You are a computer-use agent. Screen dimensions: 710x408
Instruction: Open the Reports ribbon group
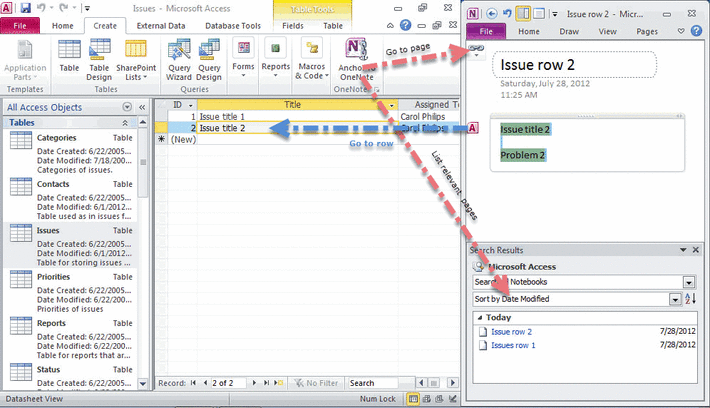tap(275, 58)
